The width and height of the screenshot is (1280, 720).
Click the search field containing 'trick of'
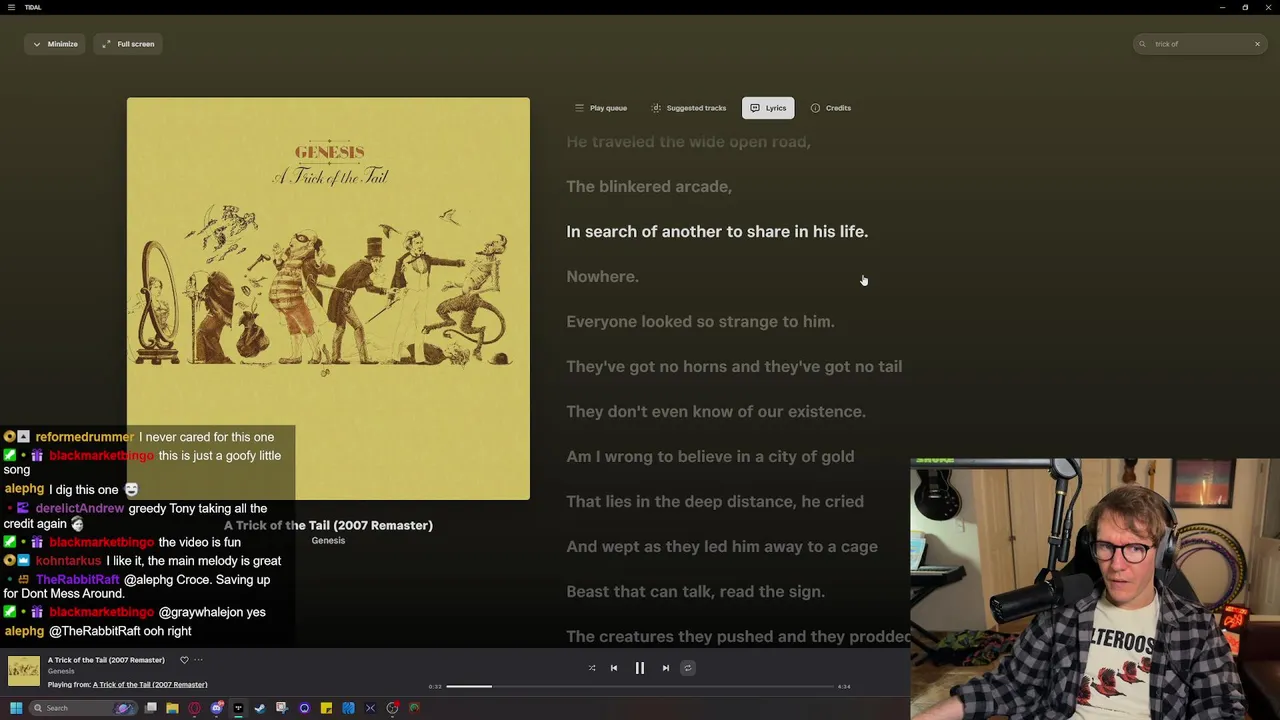coord(1200,44)
